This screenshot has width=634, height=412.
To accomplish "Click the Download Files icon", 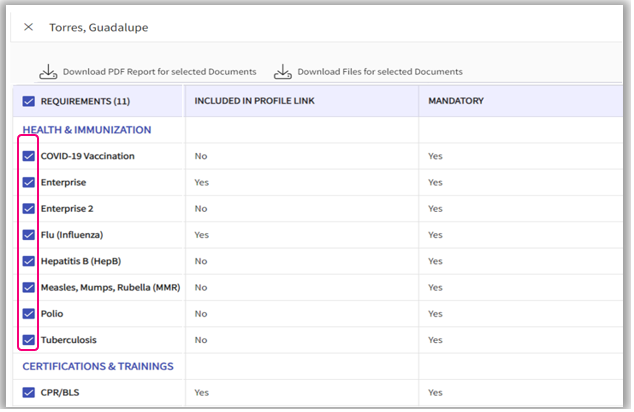I will pyautogui.click(x=283, y=71).
